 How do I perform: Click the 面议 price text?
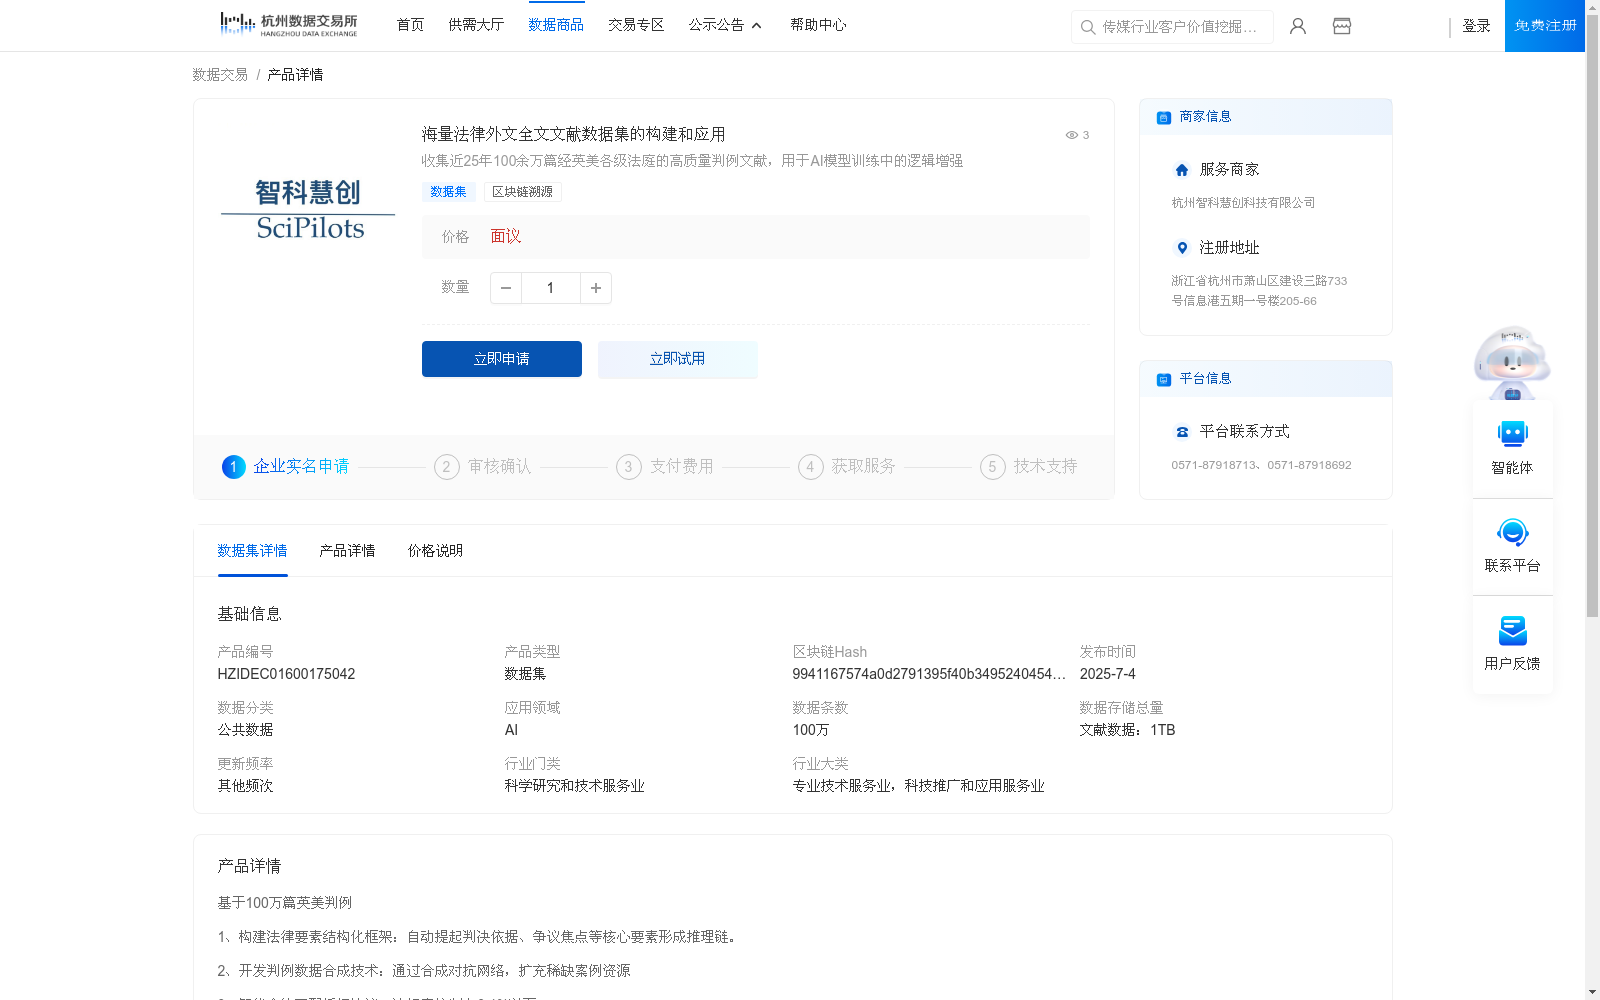tap(506, 237)
